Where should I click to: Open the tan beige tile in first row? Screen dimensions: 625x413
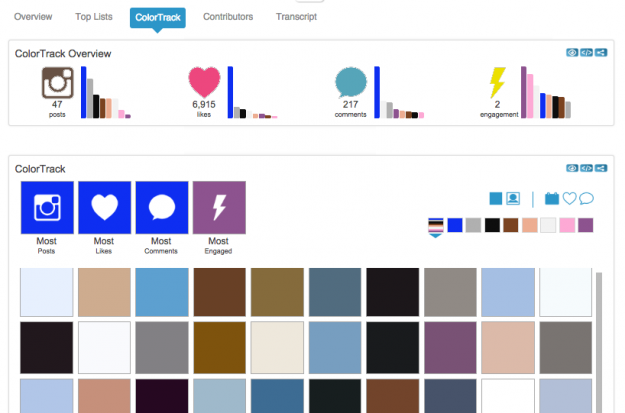104,292
